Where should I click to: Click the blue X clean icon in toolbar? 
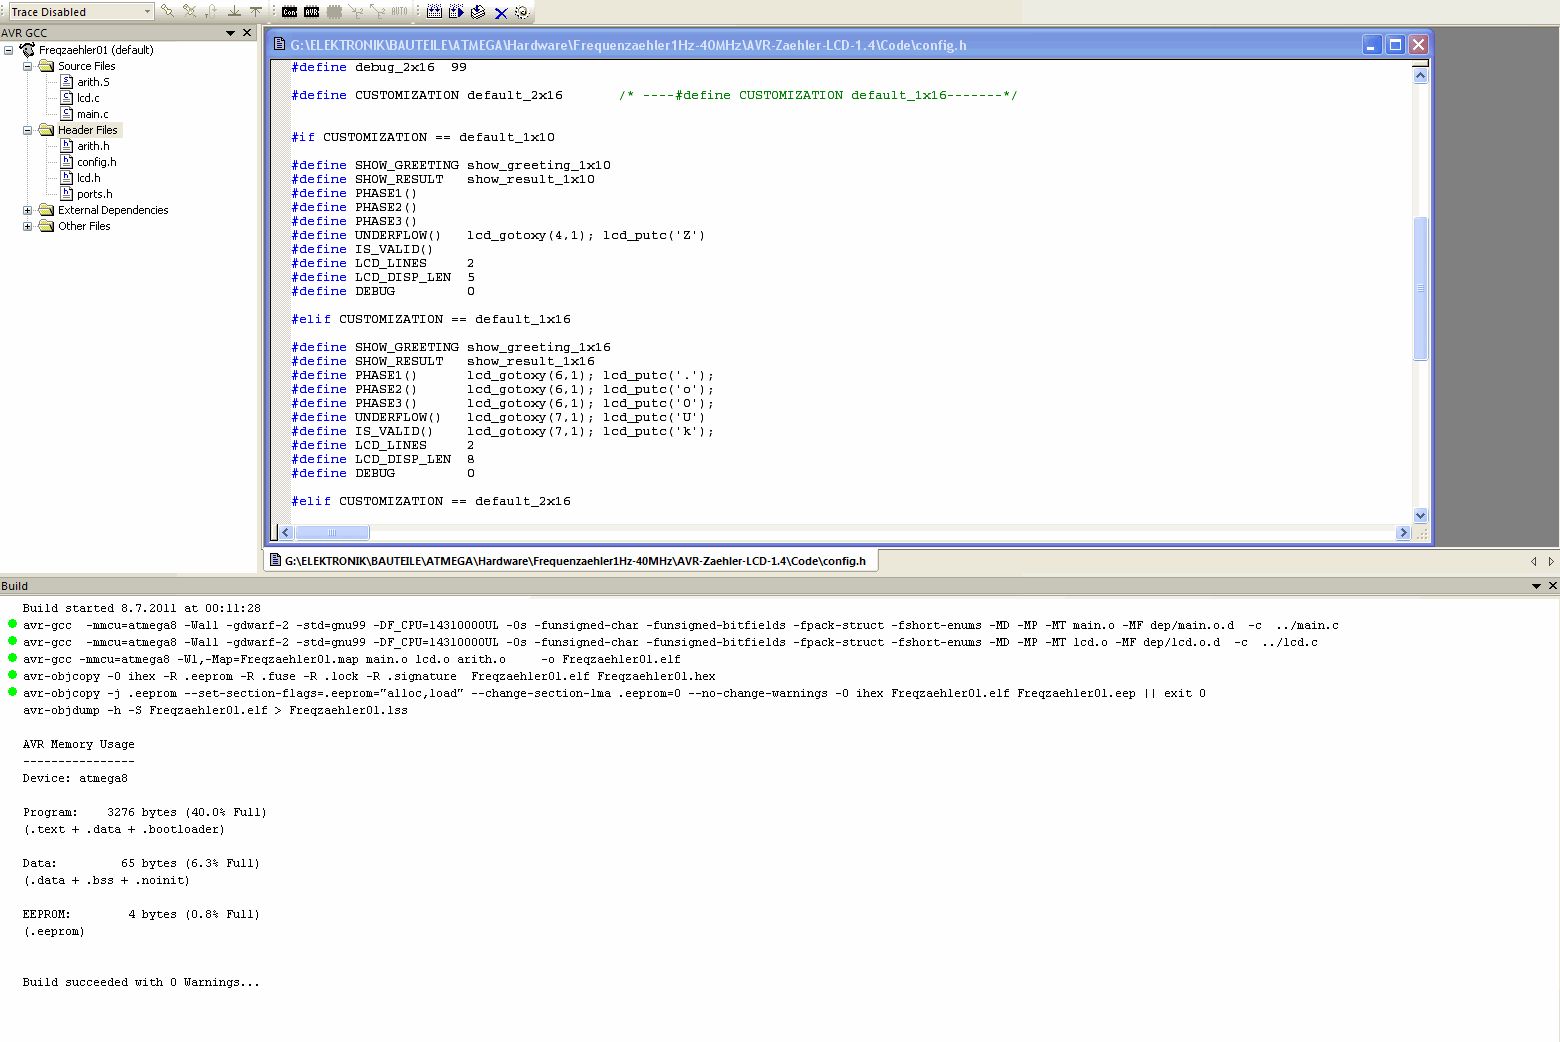(x=501, y=13)
